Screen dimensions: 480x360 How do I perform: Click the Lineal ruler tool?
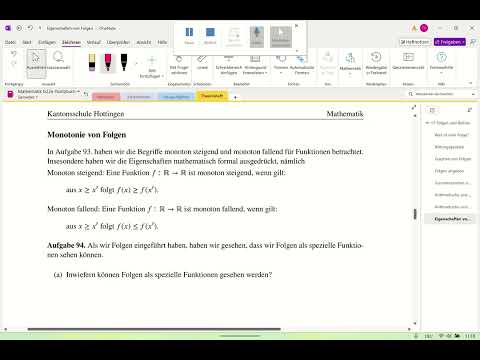(202, 62)
